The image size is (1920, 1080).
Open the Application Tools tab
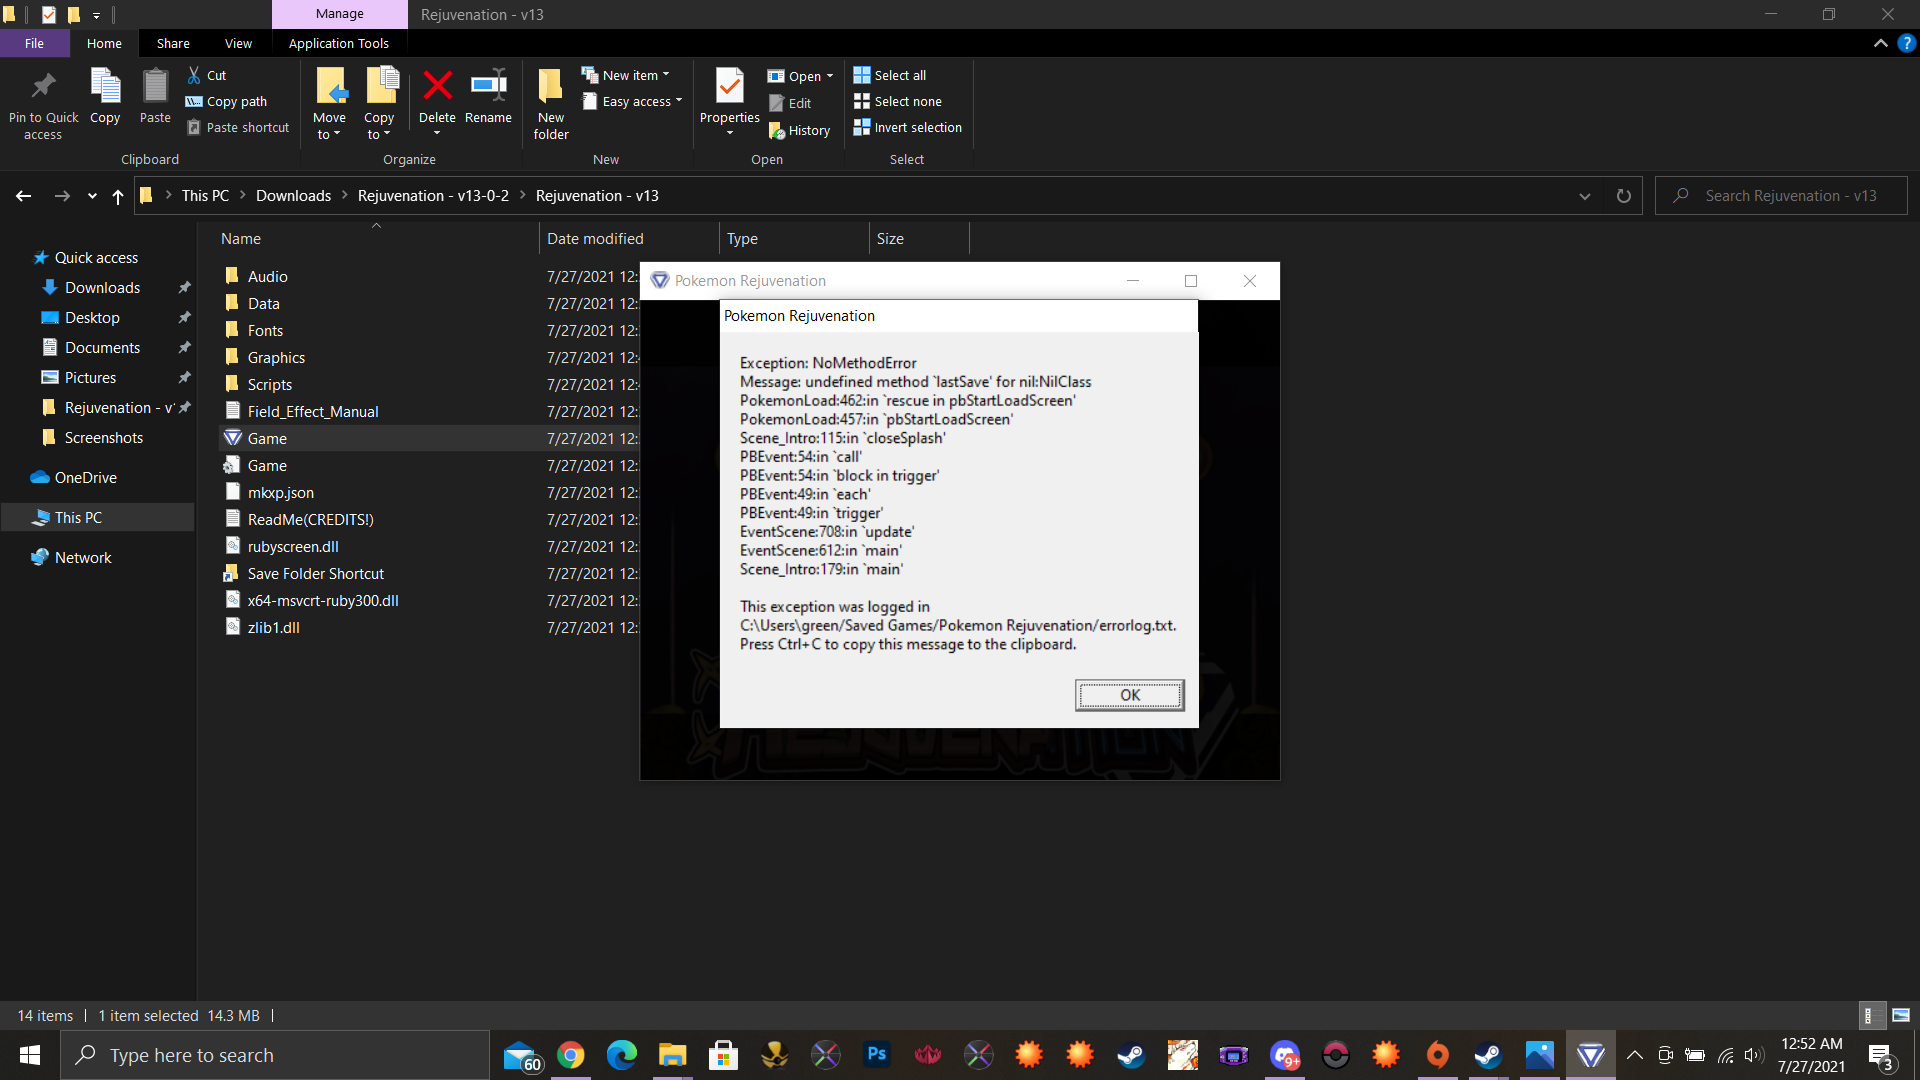pyautogui.click(x=339, y=43)
